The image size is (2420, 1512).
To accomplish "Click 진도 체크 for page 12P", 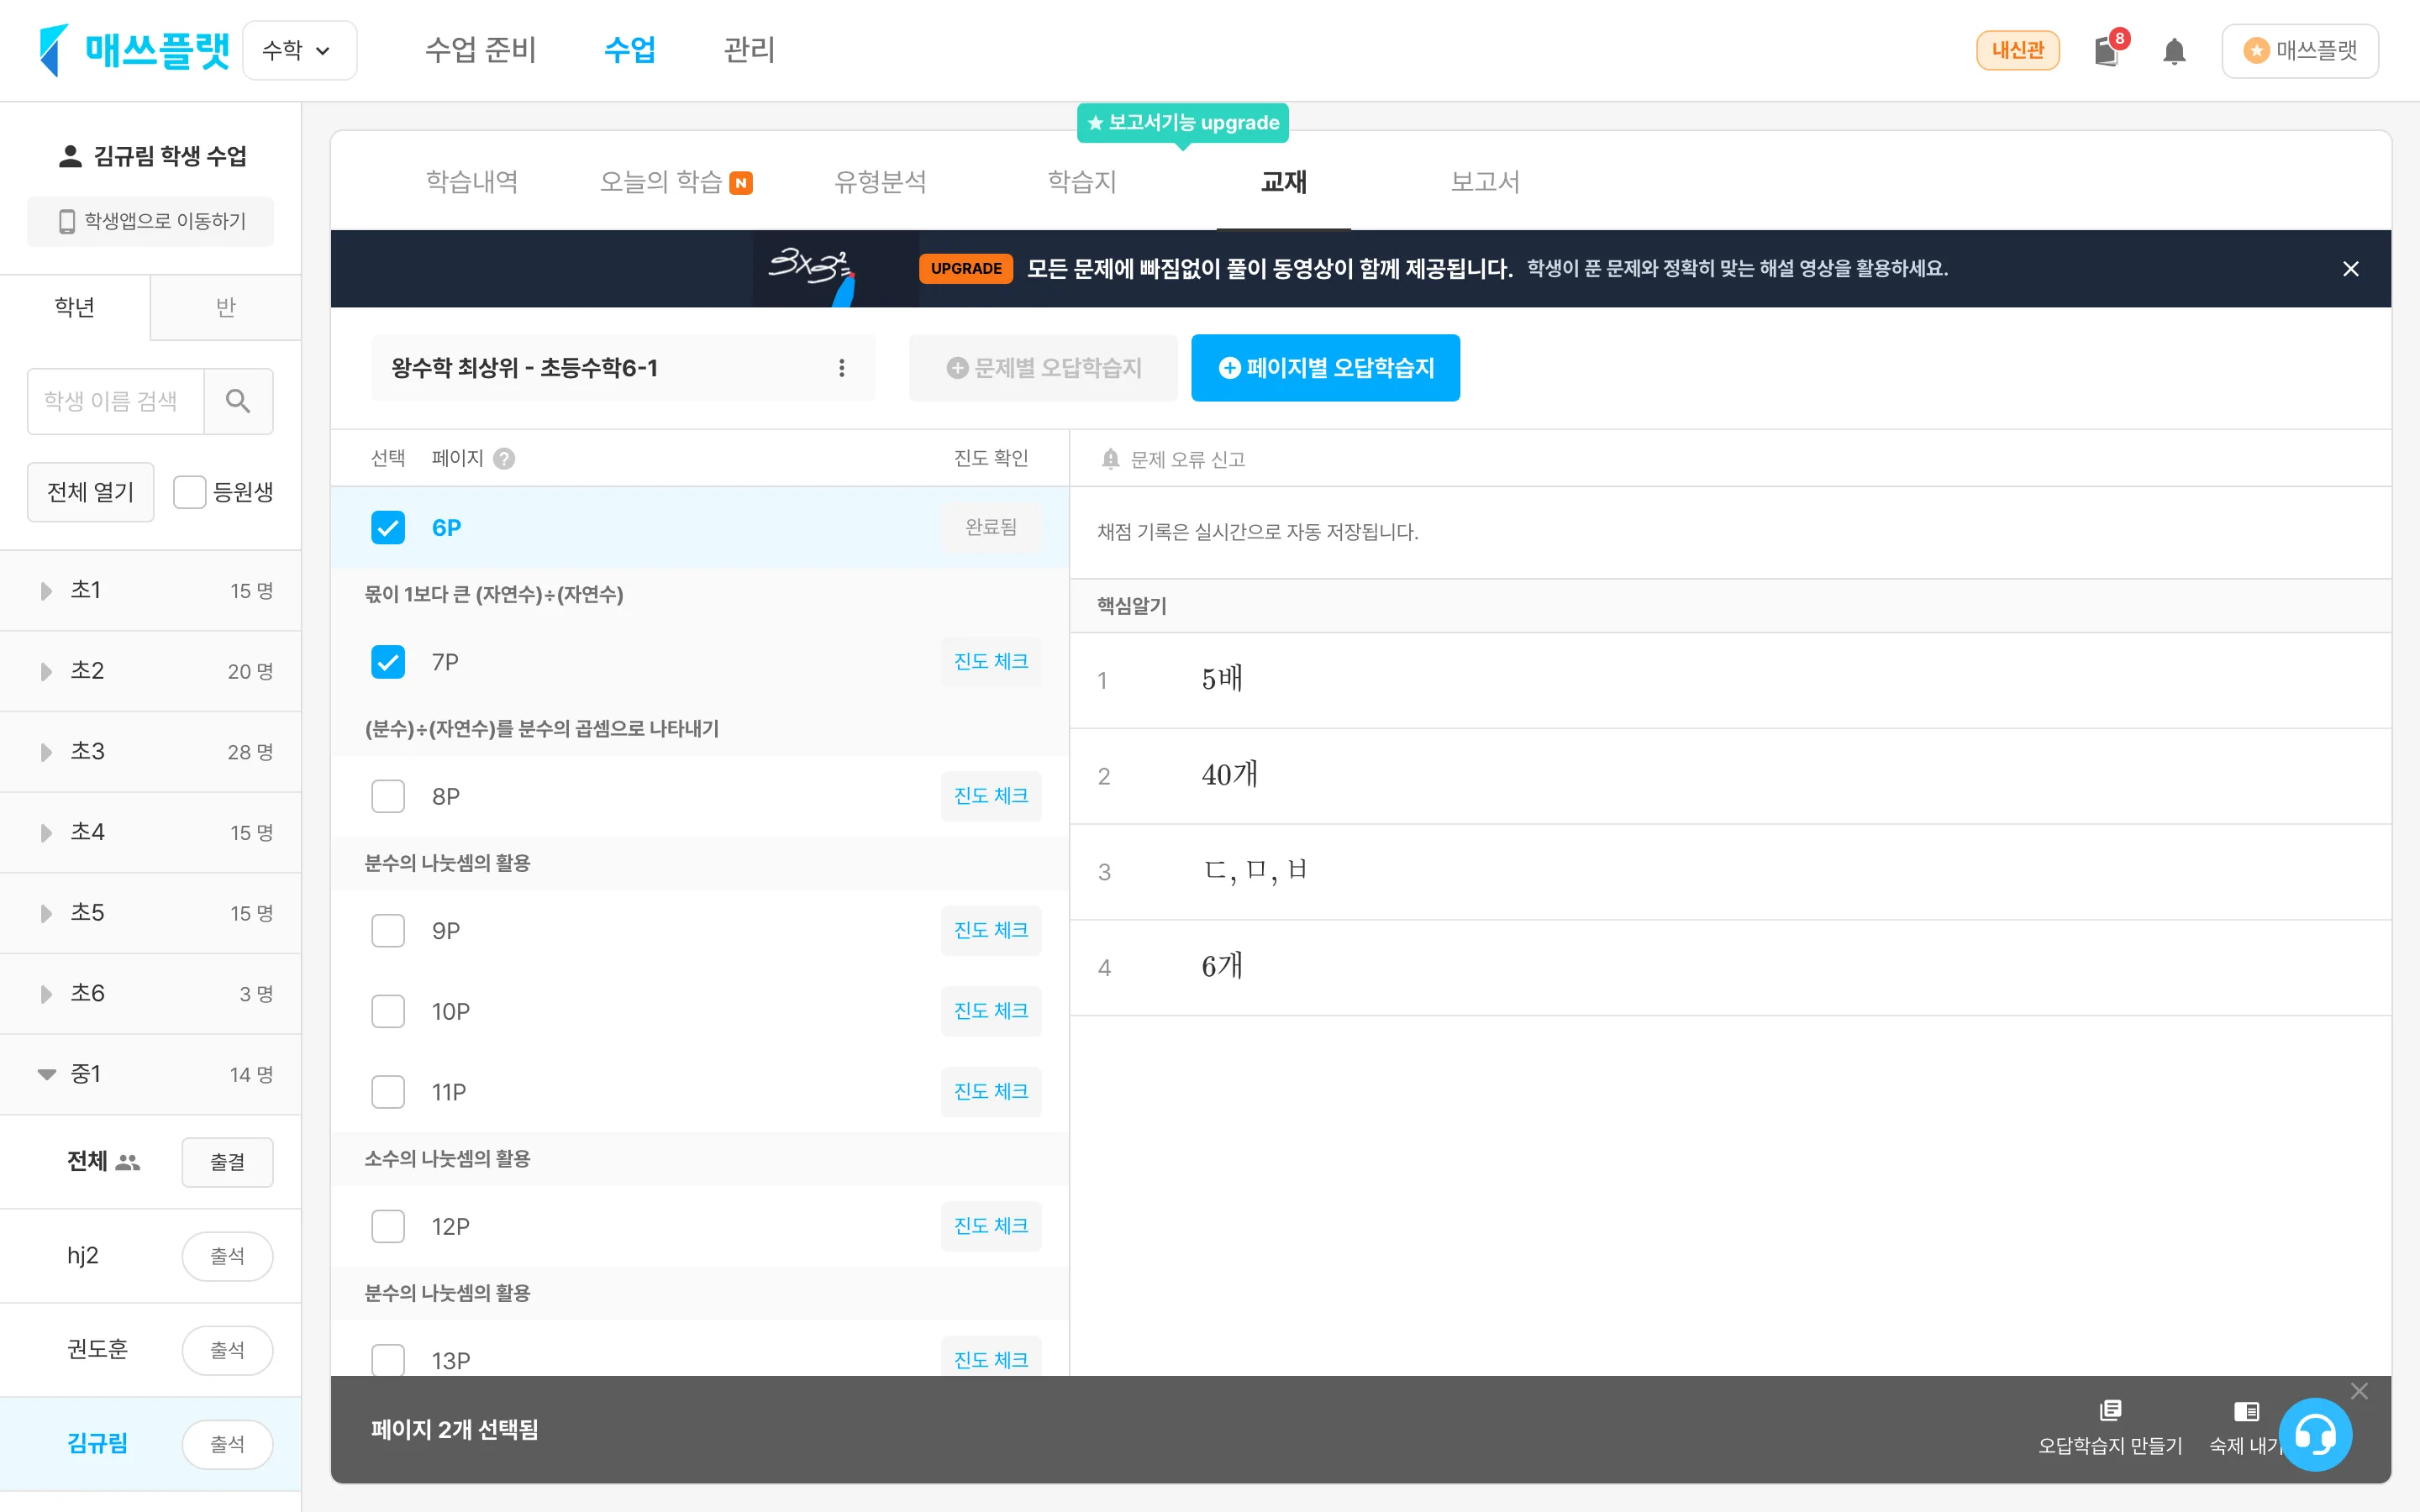I will (x=991, y=1226).
